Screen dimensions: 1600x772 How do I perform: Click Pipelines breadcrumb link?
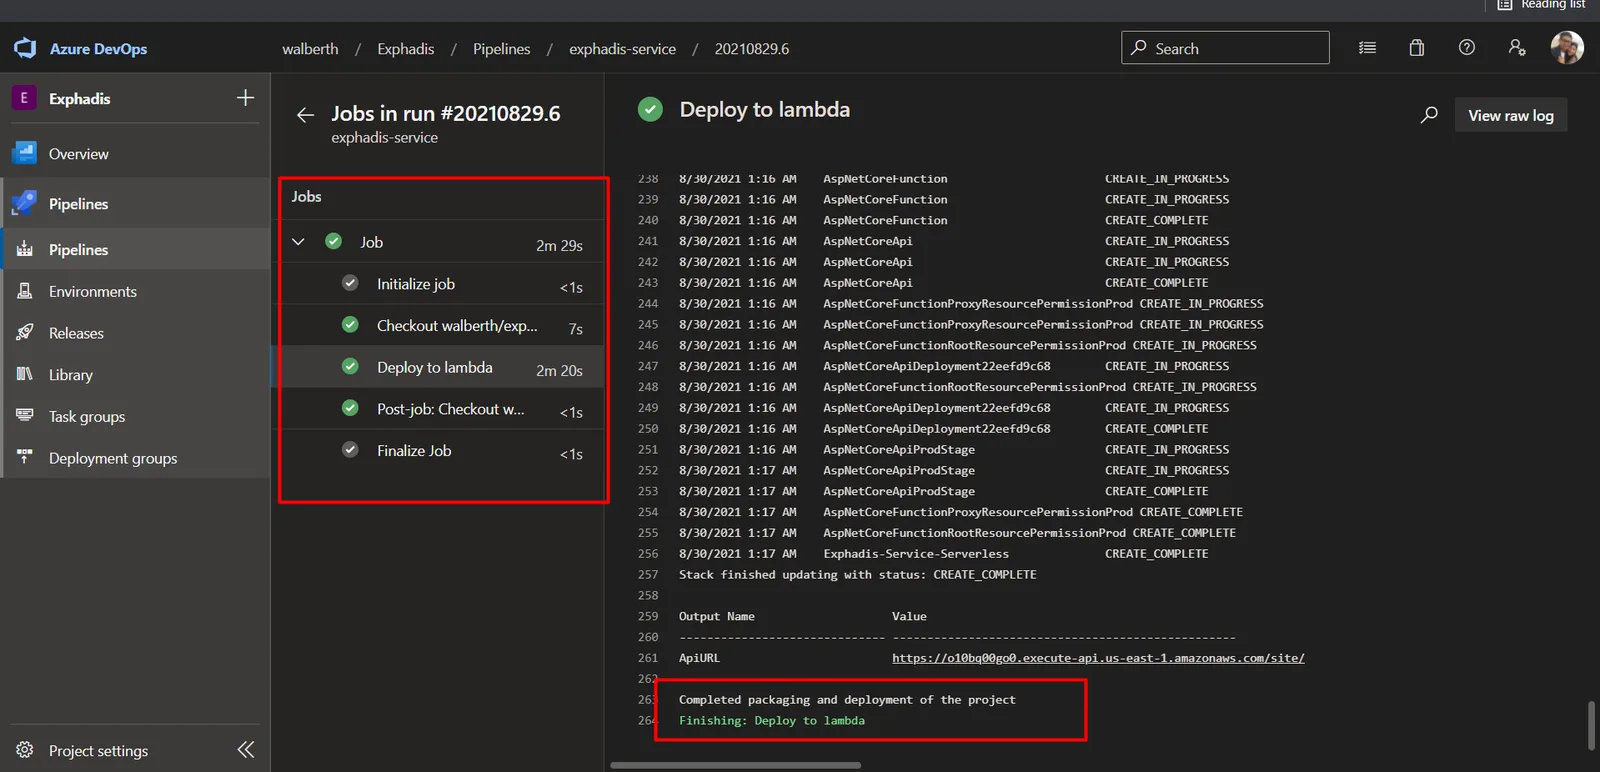coord(501,48)
